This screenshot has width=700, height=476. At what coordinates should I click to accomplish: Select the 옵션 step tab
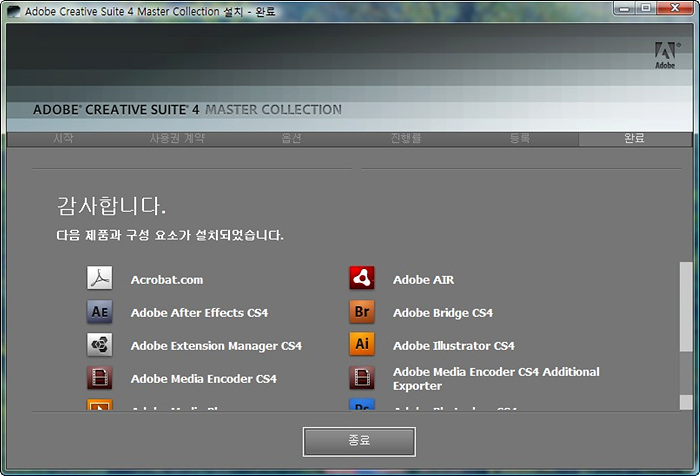tap(292, 138)
